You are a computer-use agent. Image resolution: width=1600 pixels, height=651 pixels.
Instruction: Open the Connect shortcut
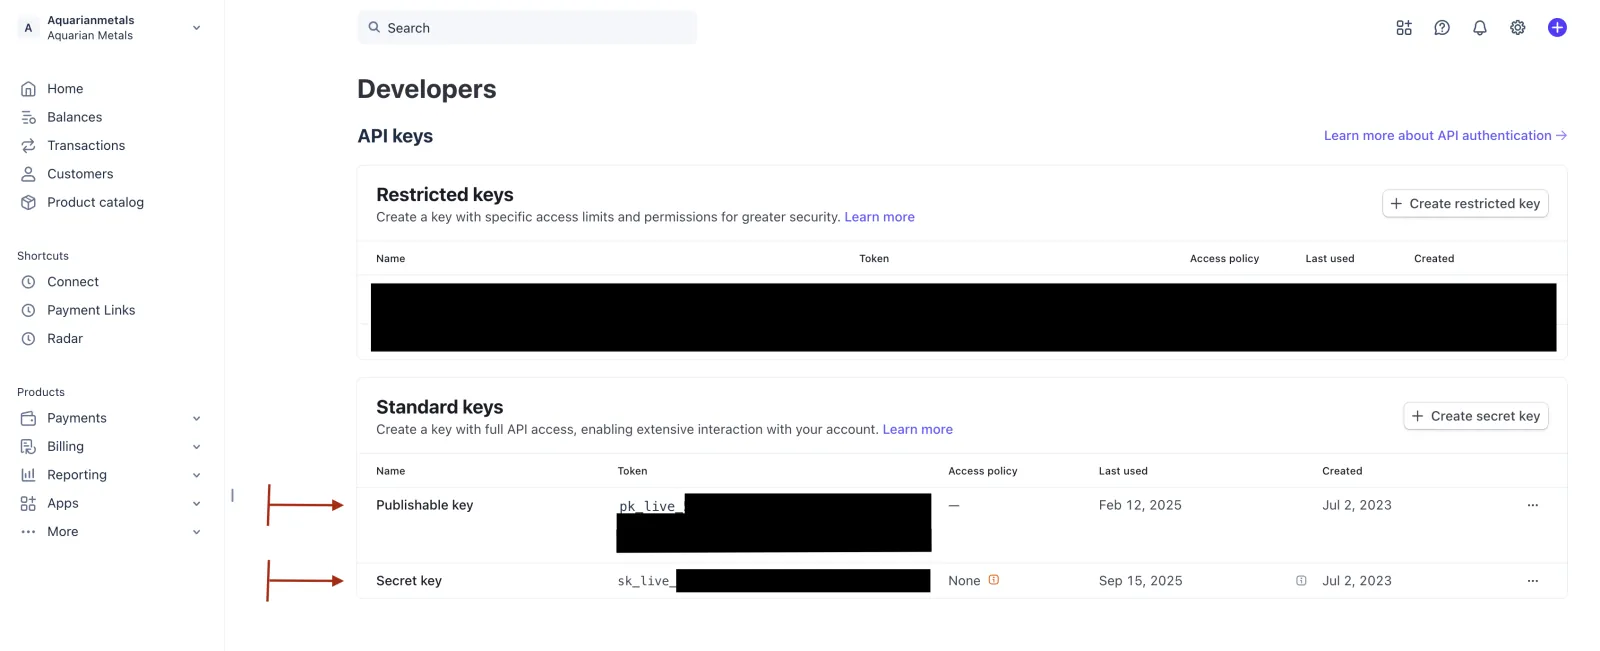pyautogui.click(x=72, y=282)
